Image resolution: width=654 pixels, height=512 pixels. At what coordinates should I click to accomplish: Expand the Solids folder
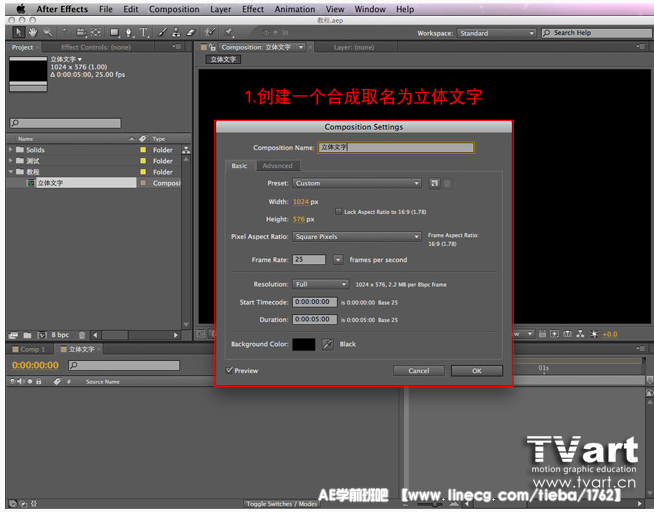click(x=11, y=149)
